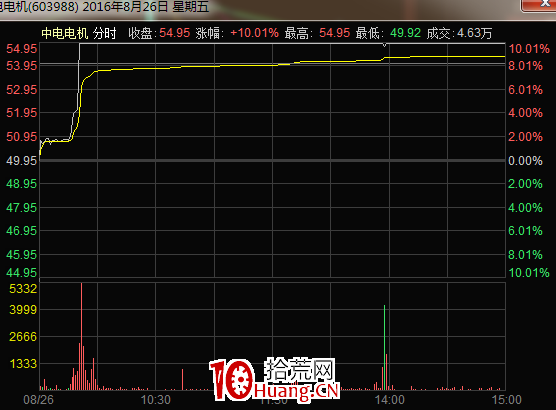The width and height of the screenshot is (556, 410).
Task: Click the 最低 value 49.92
Action: click(x=405, y=33)
